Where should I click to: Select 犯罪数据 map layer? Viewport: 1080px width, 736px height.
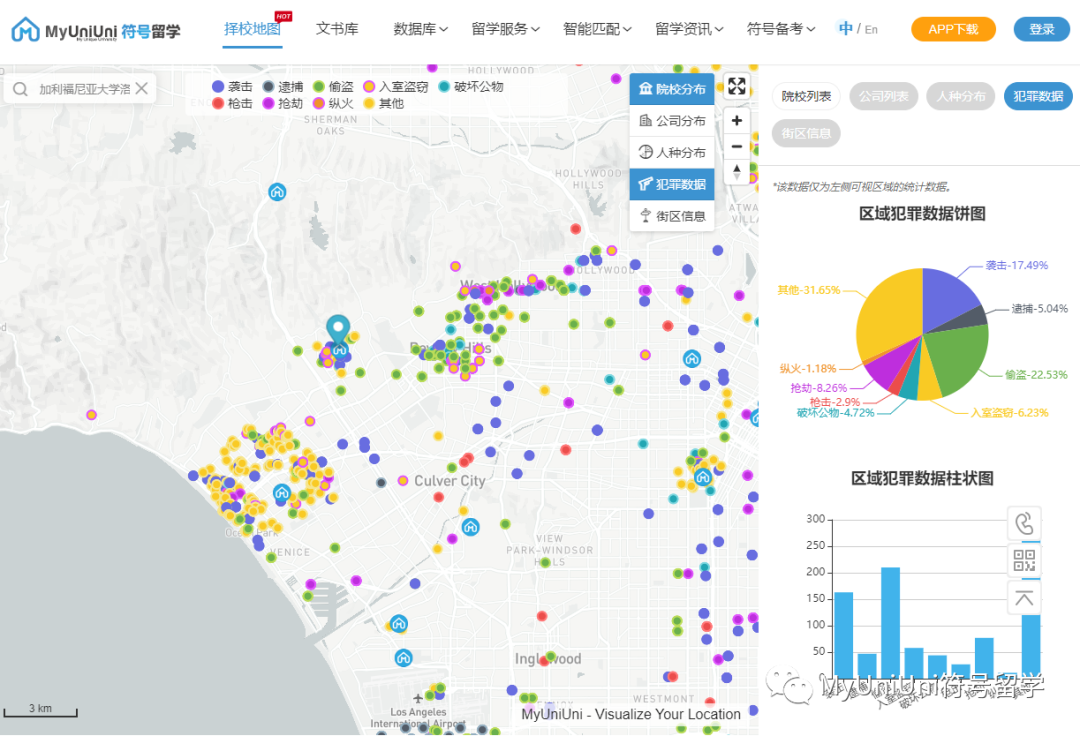coord(672,185)
